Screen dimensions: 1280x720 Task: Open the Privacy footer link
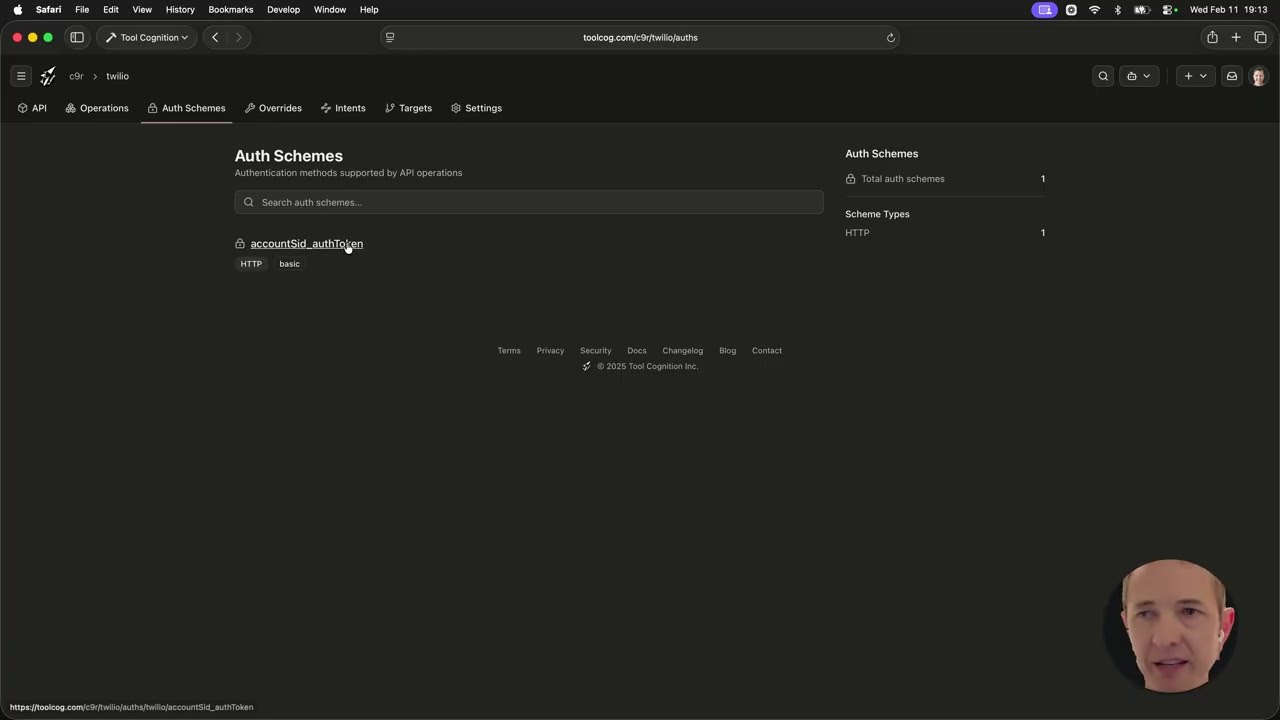[x=550, y=351]
